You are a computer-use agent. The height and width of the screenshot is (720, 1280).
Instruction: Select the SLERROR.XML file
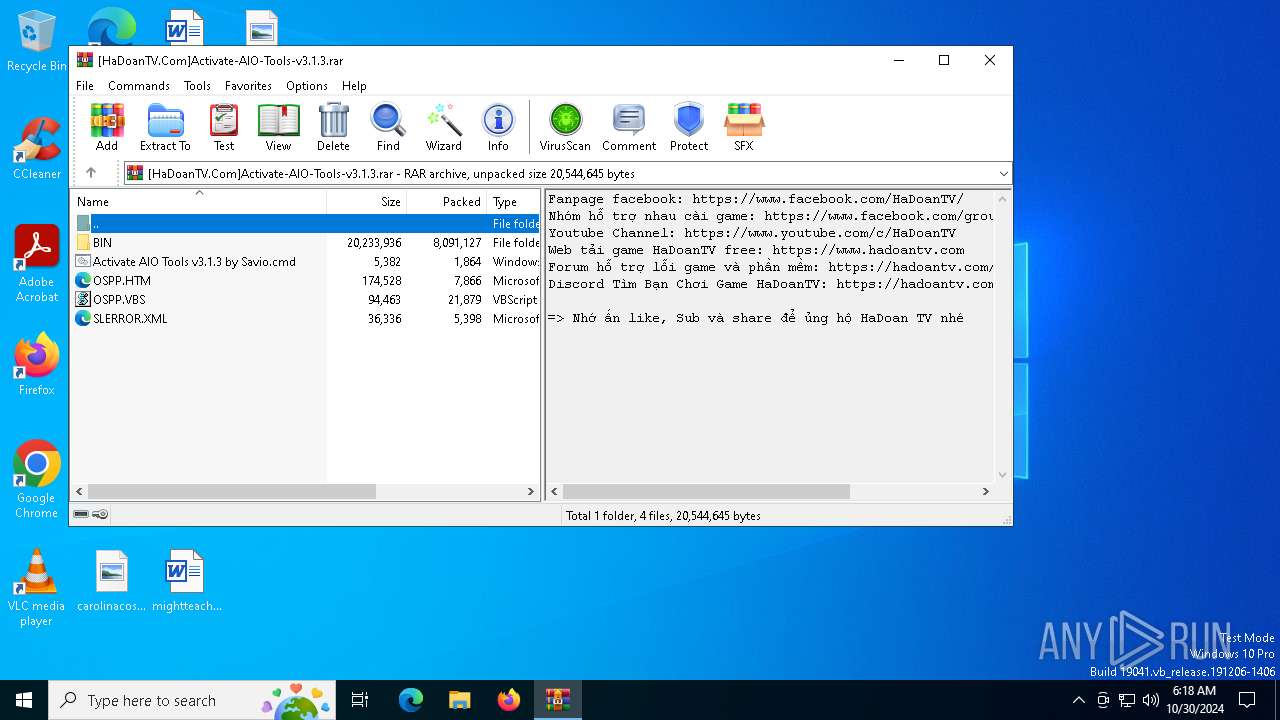click(306, 319)
